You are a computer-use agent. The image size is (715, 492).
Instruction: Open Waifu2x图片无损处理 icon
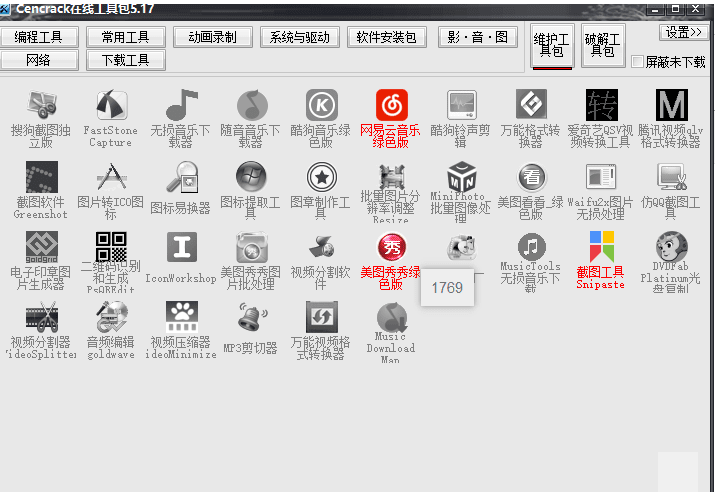(x=601, y=176)
